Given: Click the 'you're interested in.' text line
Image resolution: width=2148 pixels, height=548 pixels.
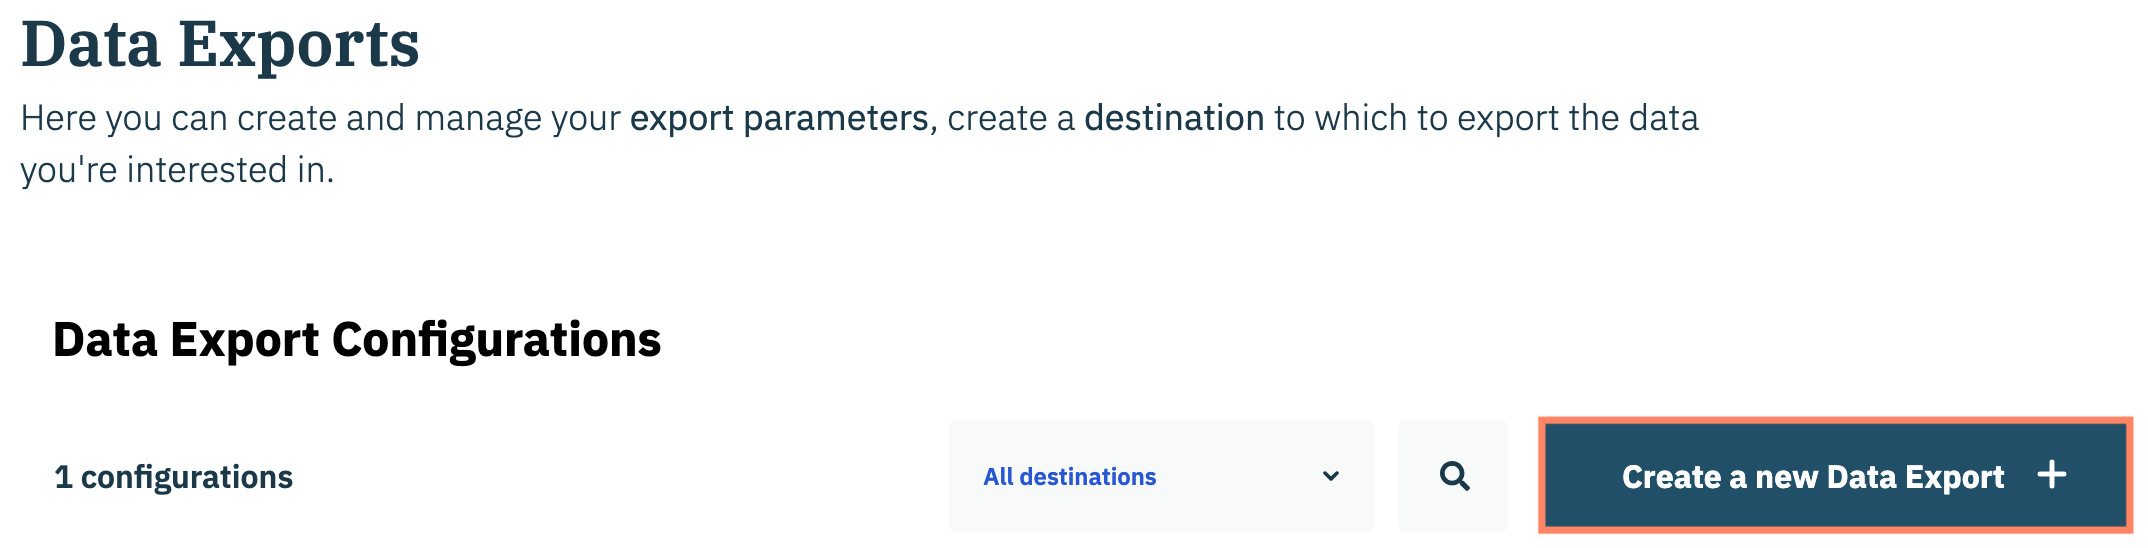Looking at the screenshot, I should point(177,170).
